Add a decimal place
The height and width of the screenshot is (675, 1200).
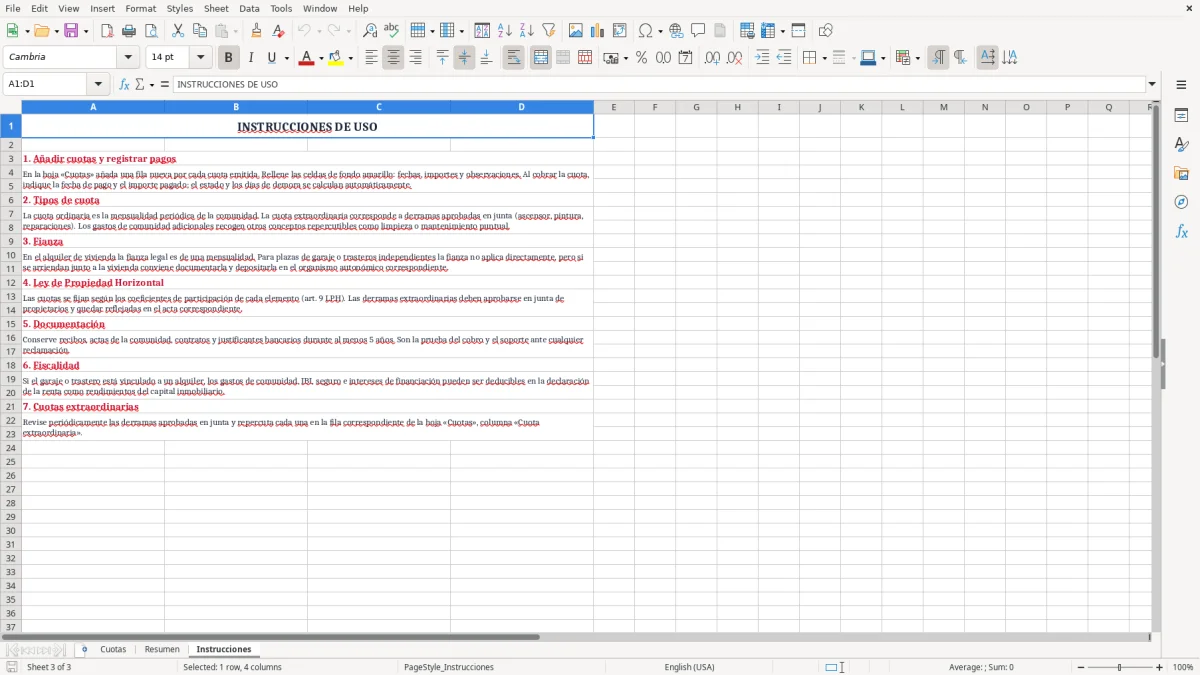712,58
